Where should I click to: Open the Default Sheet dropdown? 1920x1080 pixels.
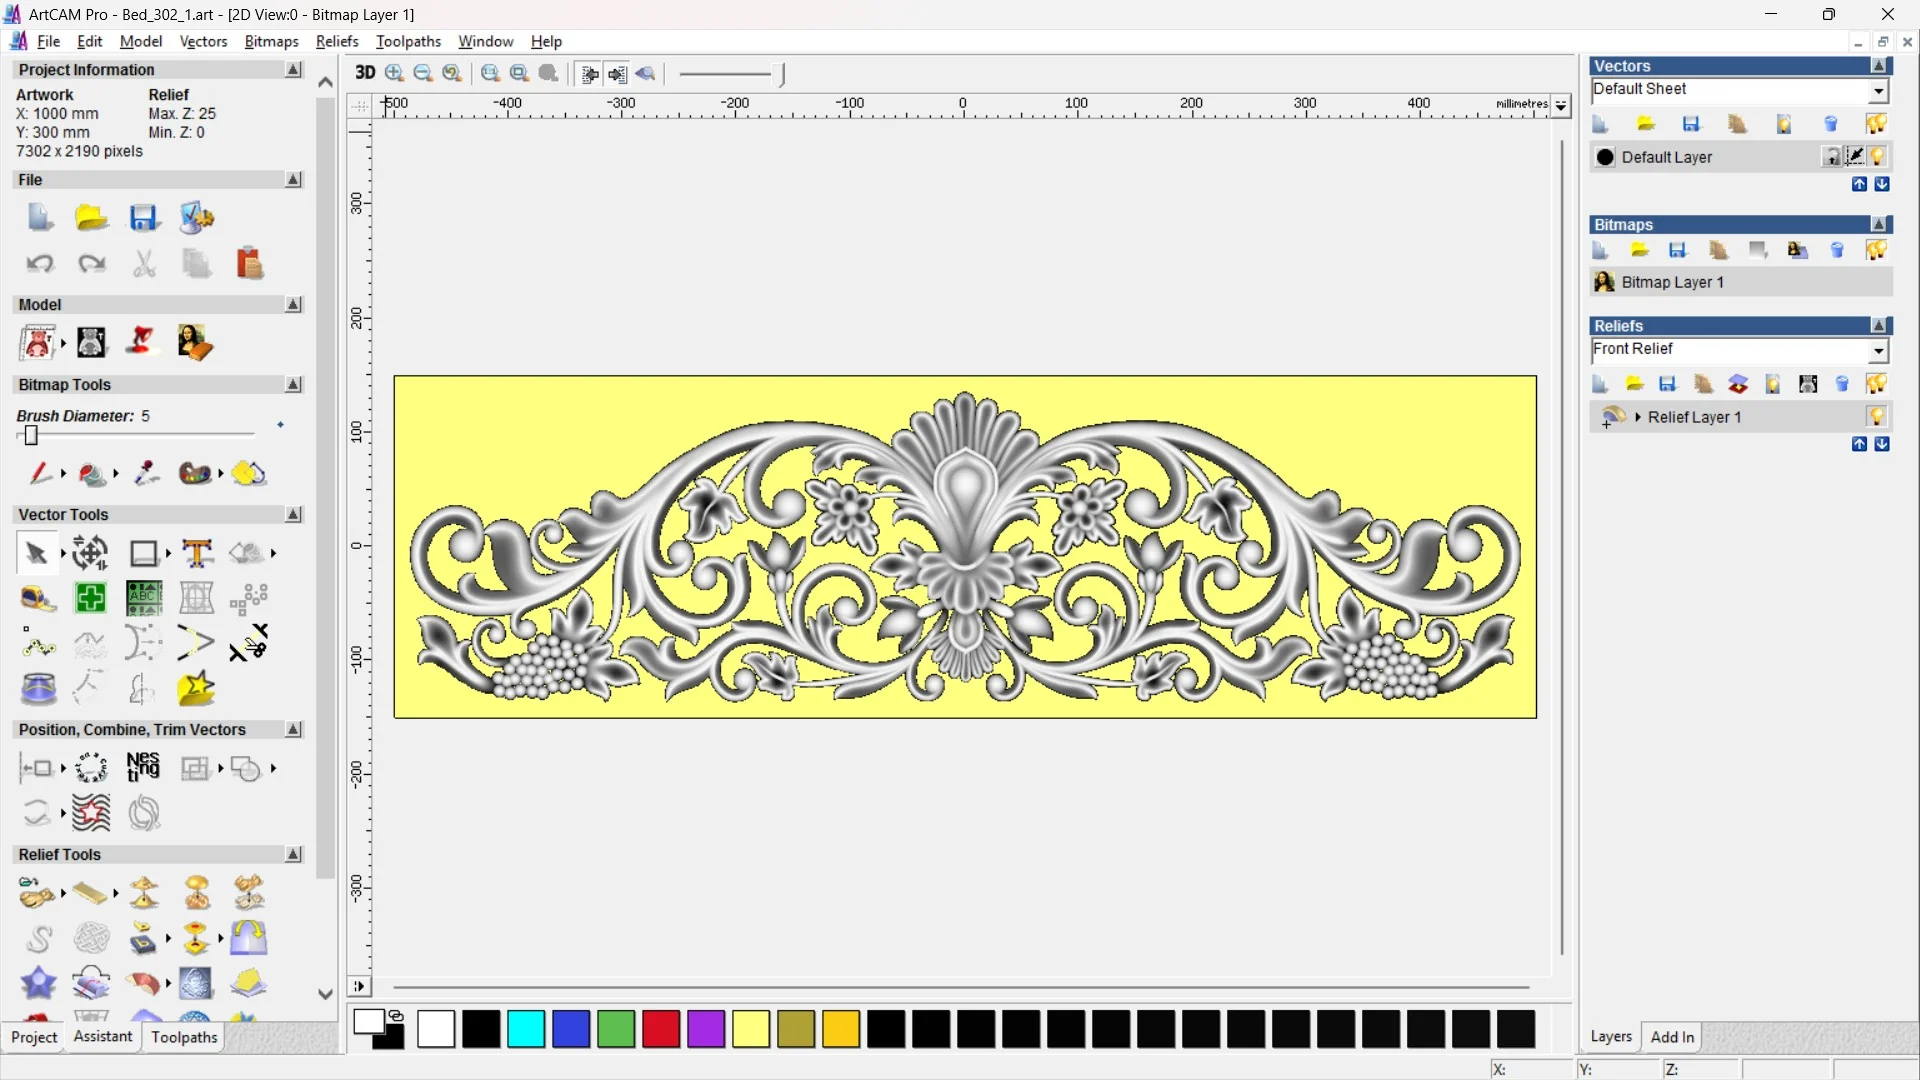[x=1879, y=91]
